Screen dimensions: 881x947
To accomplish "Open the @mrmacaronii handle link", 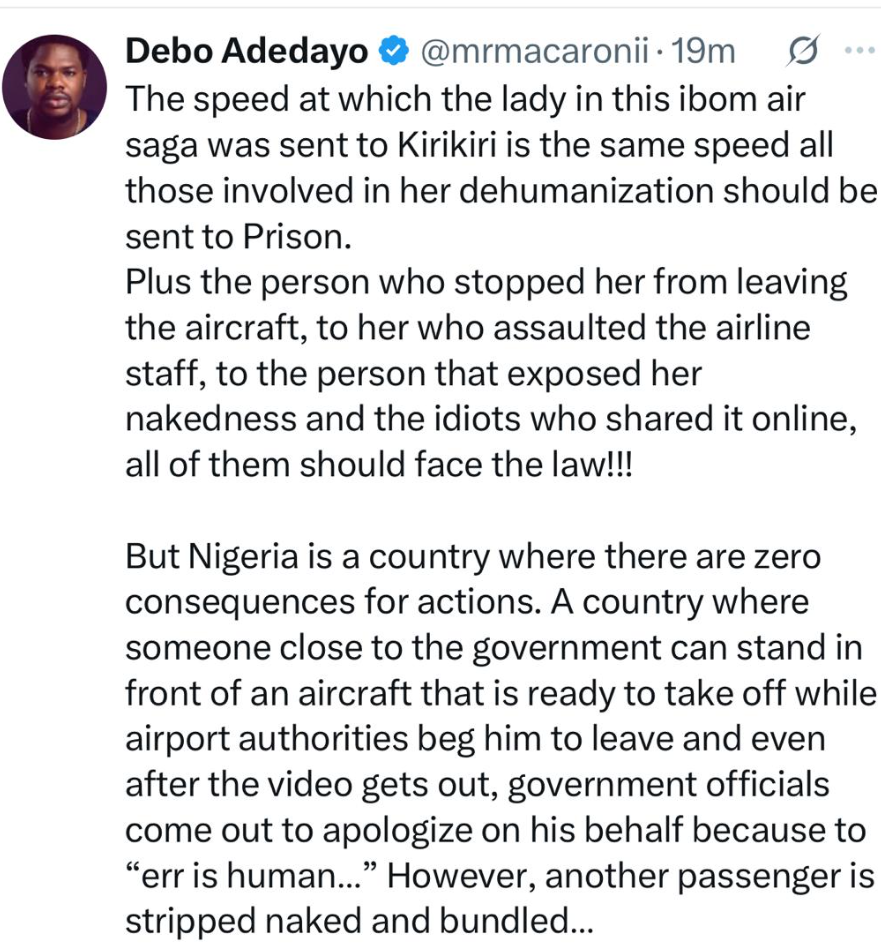I will click(x=538, y=50).
